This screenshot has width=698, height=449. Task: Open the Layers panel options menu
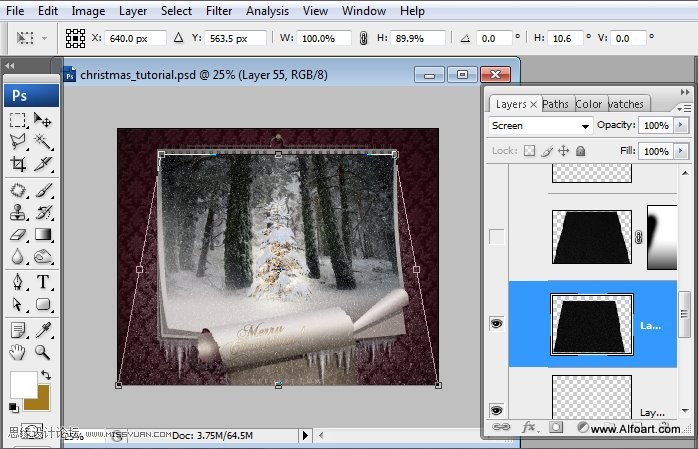coord(684,108)
